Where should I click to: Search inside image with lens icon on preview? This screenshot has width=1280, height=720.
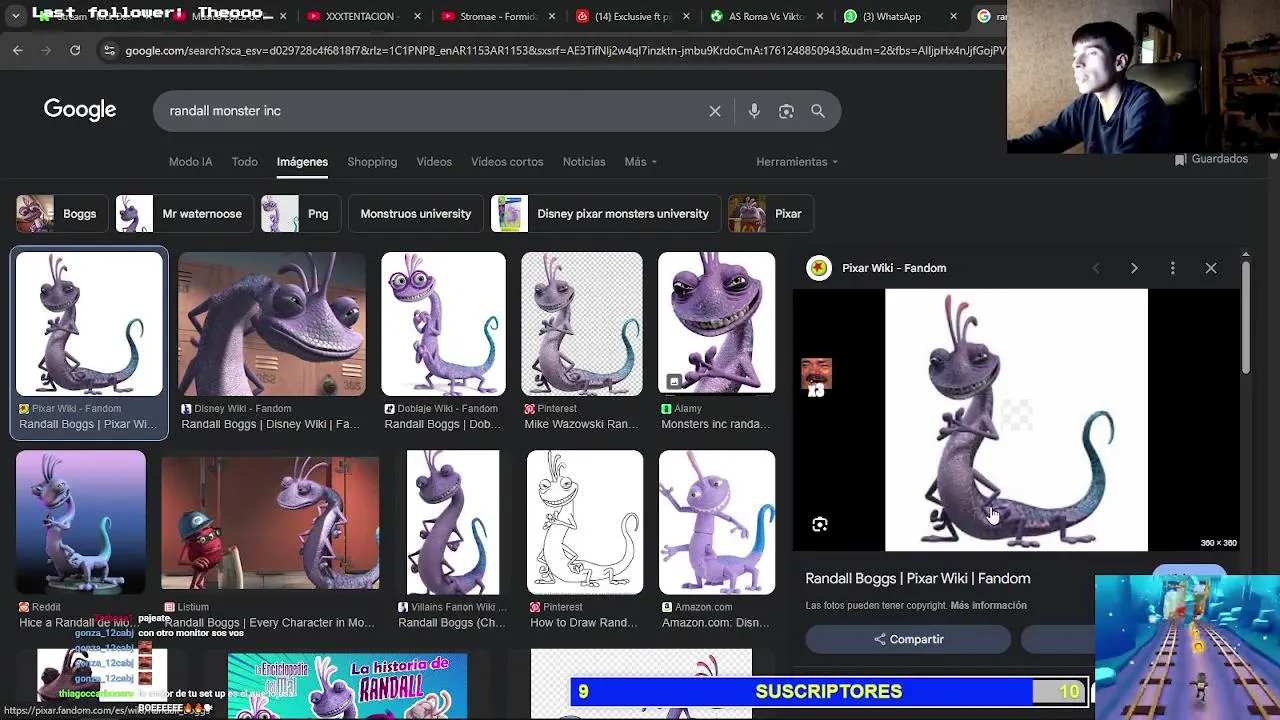820,524
